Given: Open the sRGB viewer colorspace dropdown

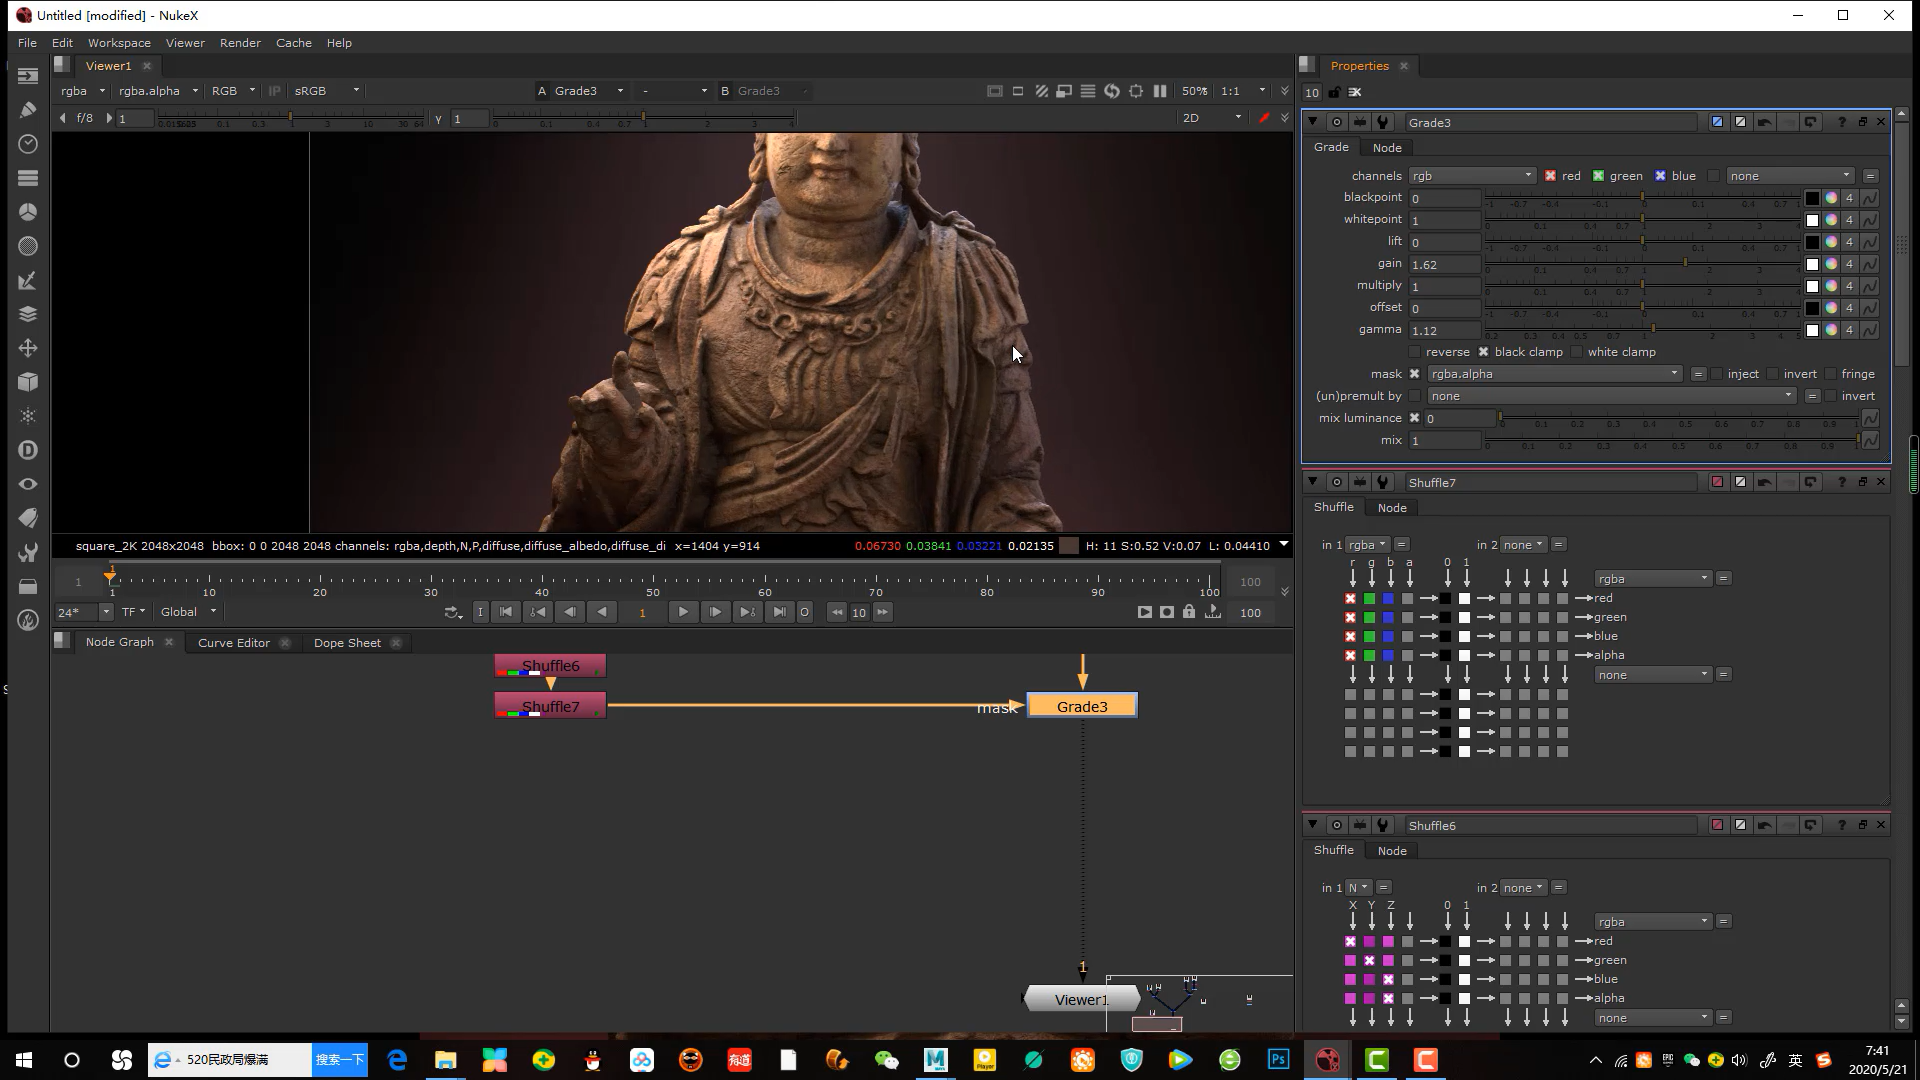Looking at the screenshot, I should tap(326, 91).
